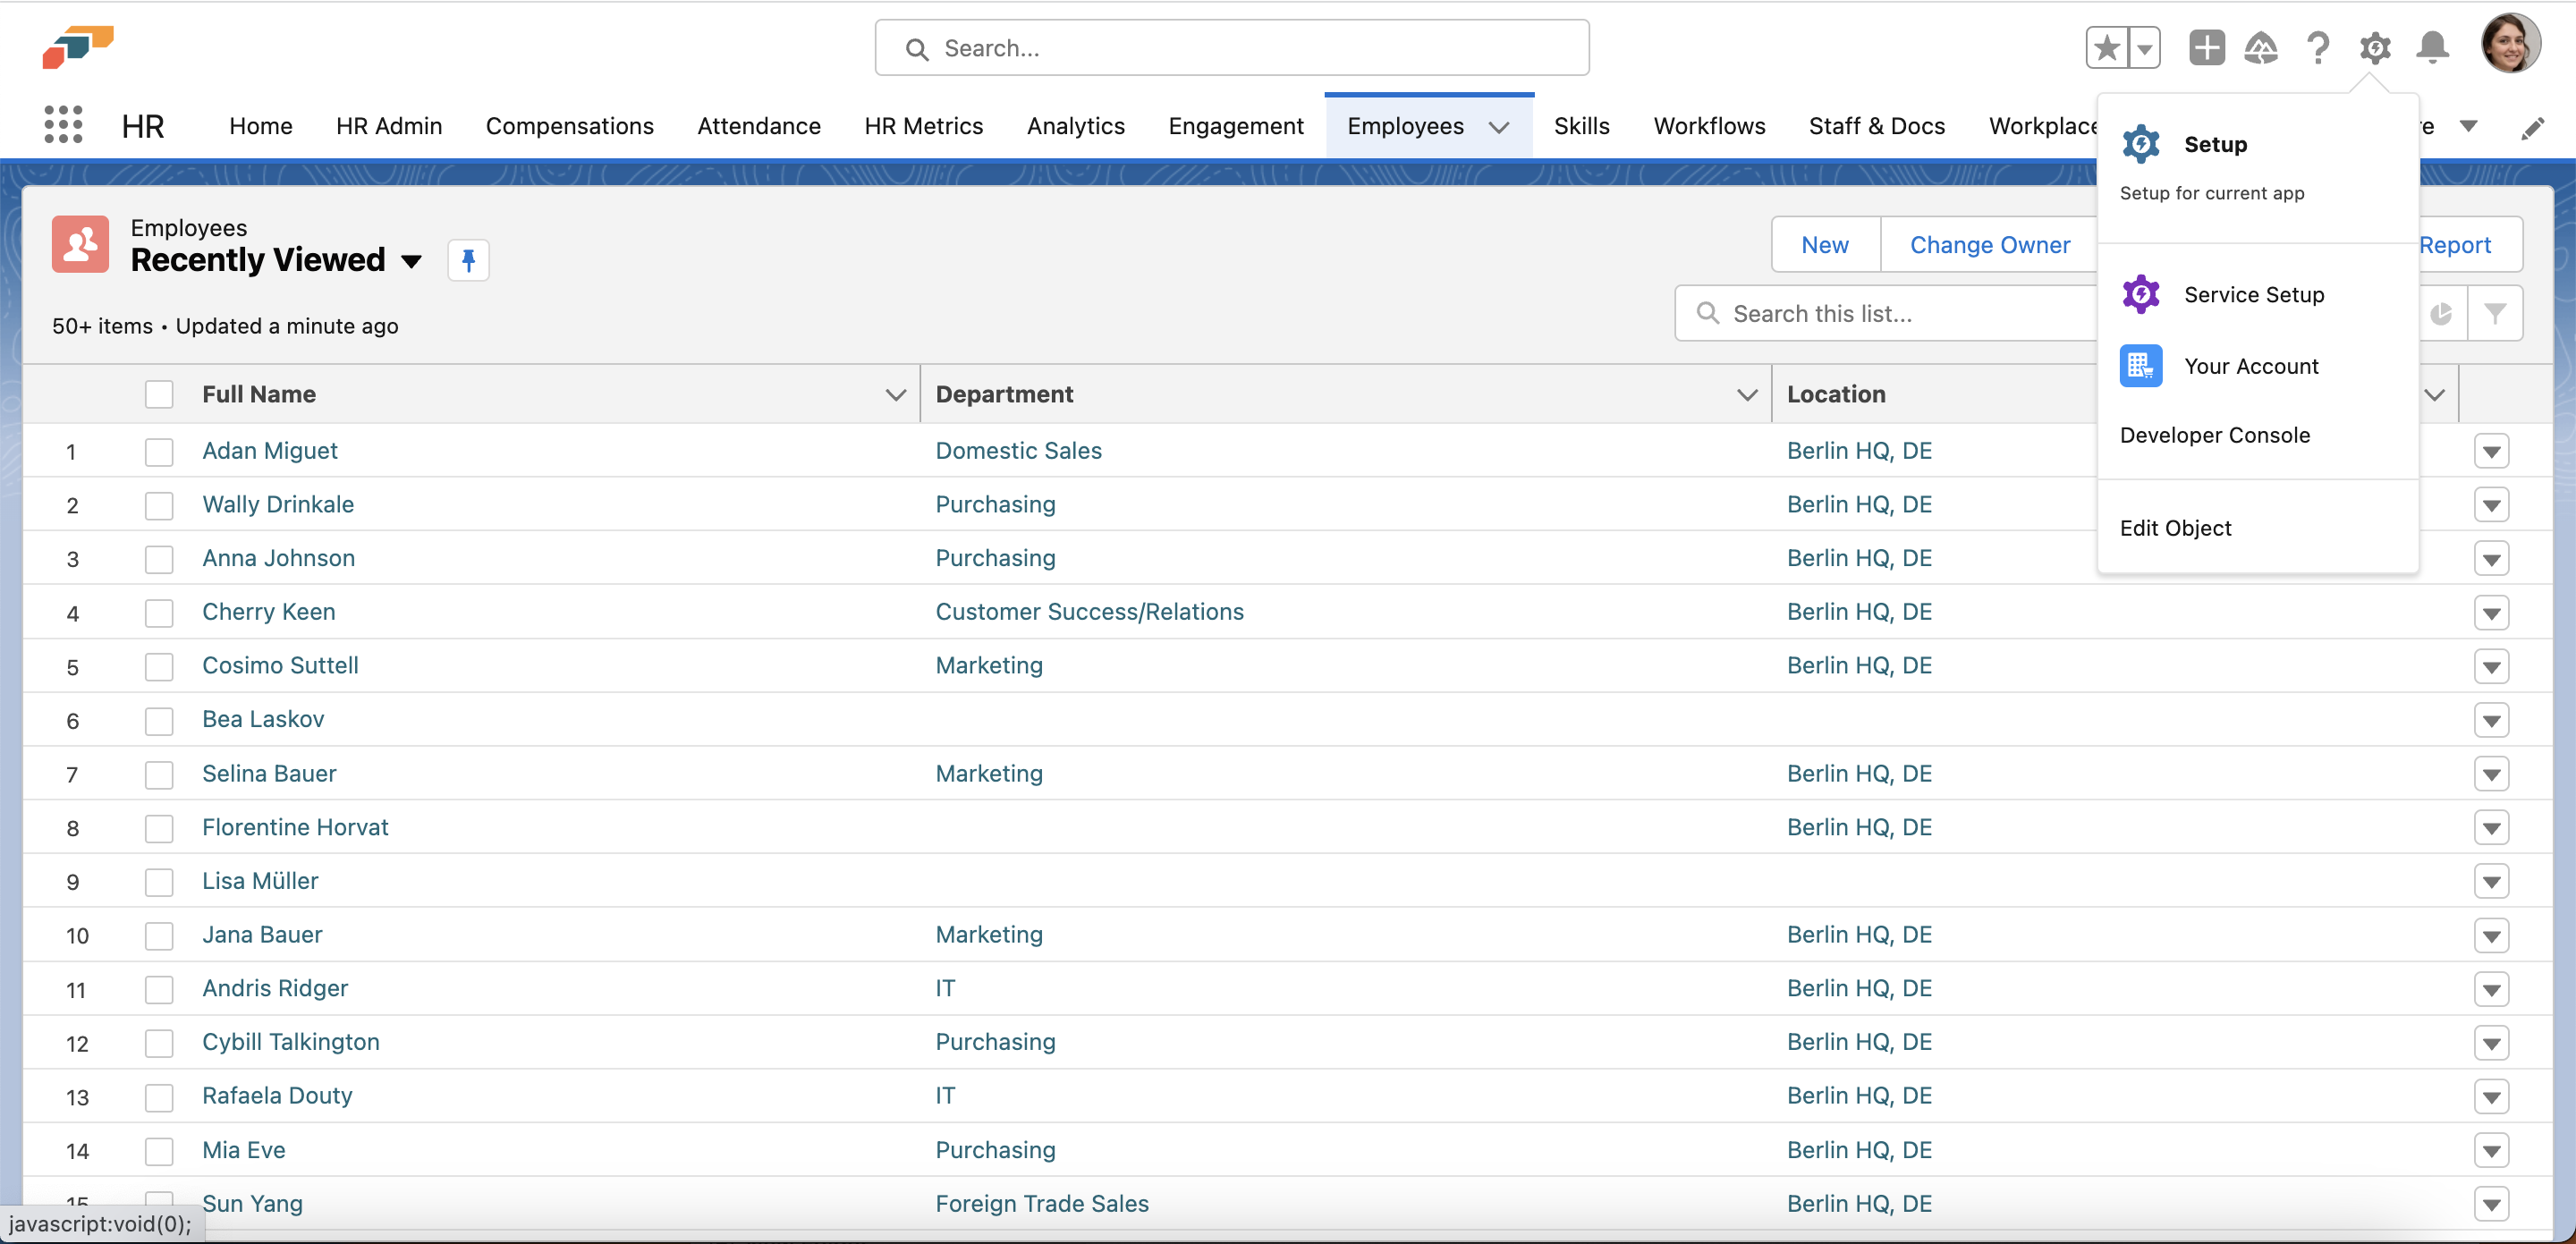Expand the Recently Viewed list dropdown

pos(411,262)
